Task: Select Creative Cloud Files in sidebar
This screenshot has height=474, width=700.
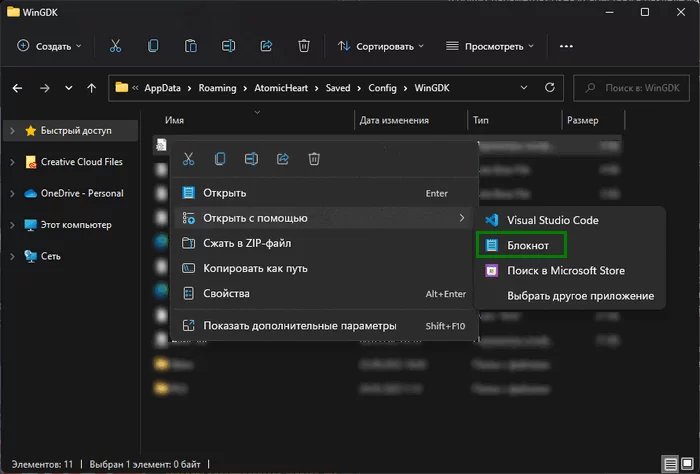Action: coord(81,162)
